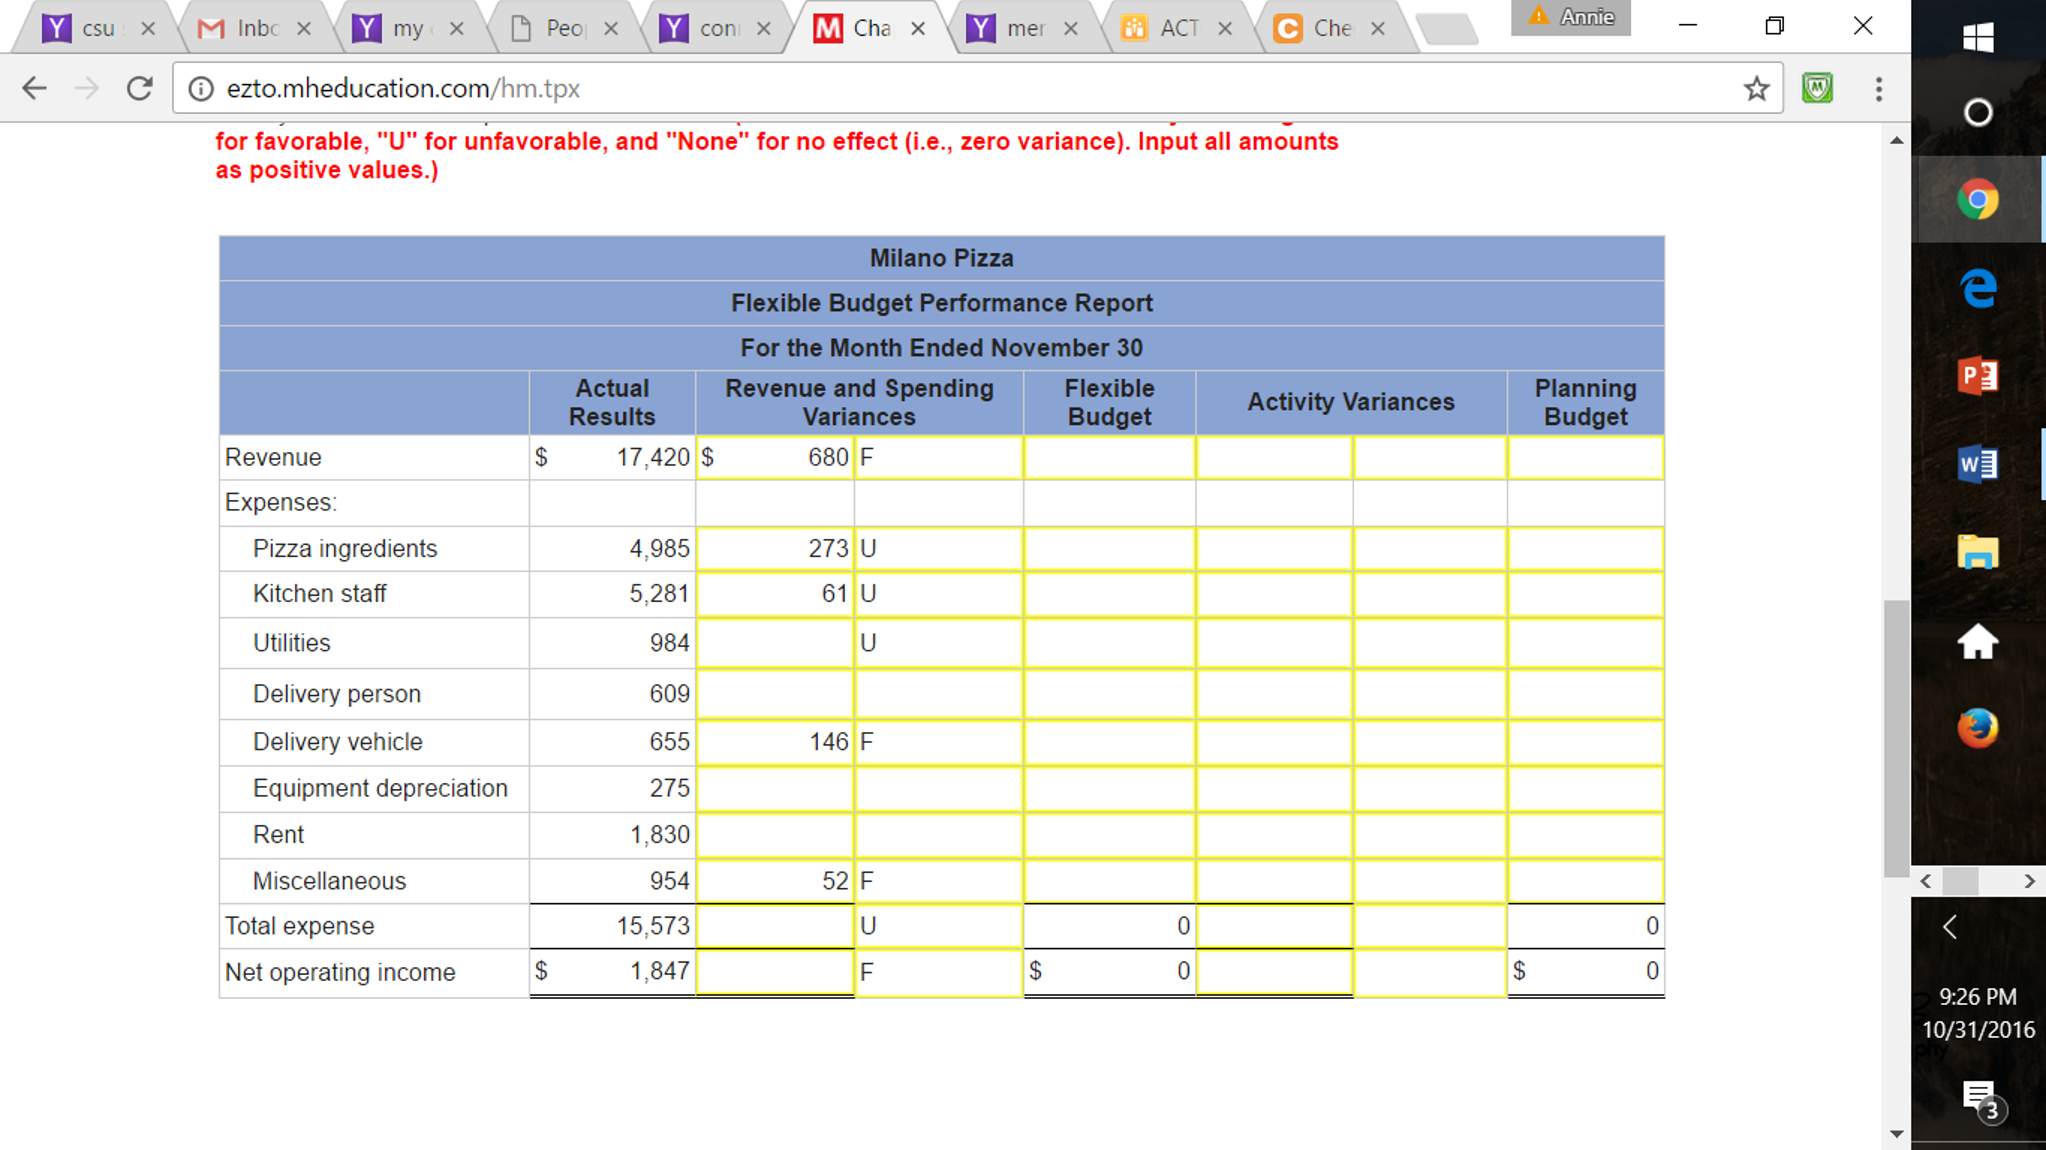Click the page vertical scrollbar thumb
2046x1150 pixels.
(1896, 738)
